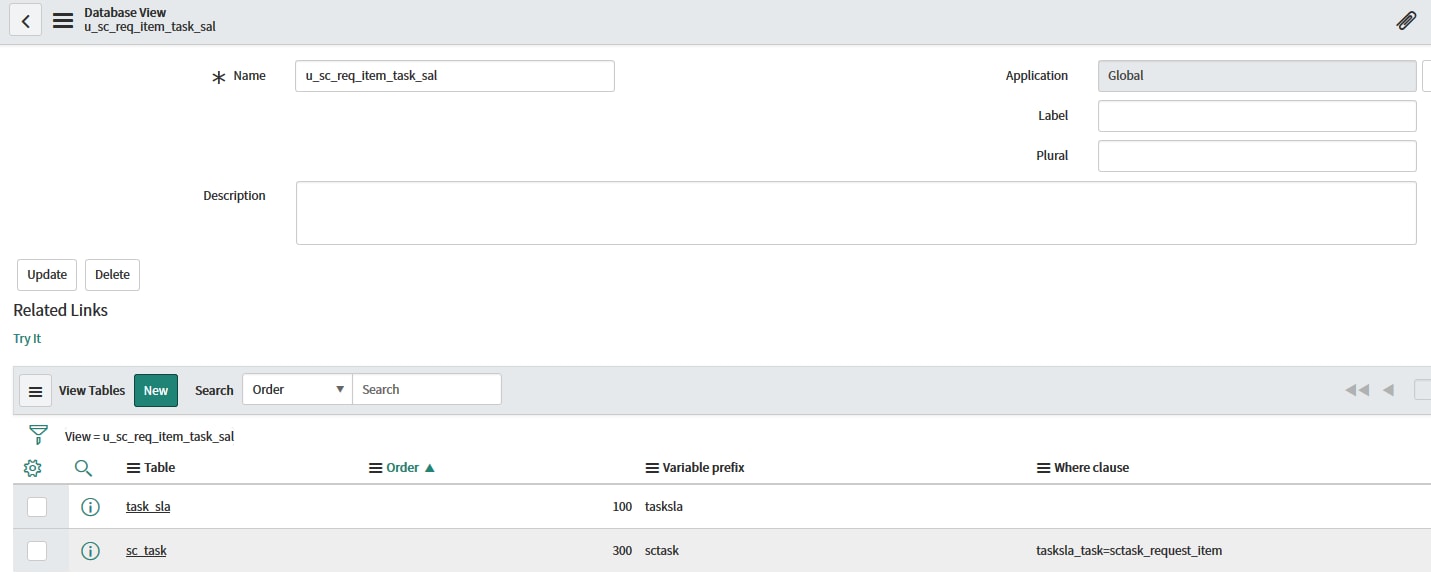Click the Application field showing Global
This screenshot has height=580, width=1431.
[x=1257, y=76]
